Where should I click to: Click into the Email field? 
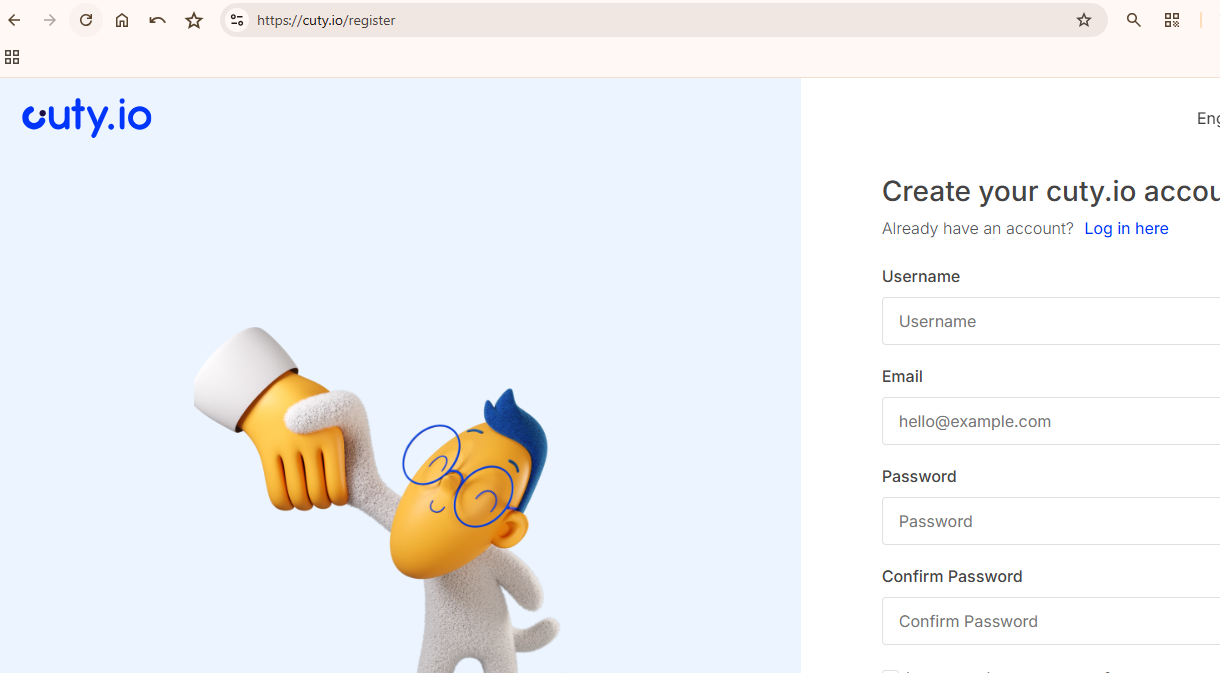[1051, 421]
